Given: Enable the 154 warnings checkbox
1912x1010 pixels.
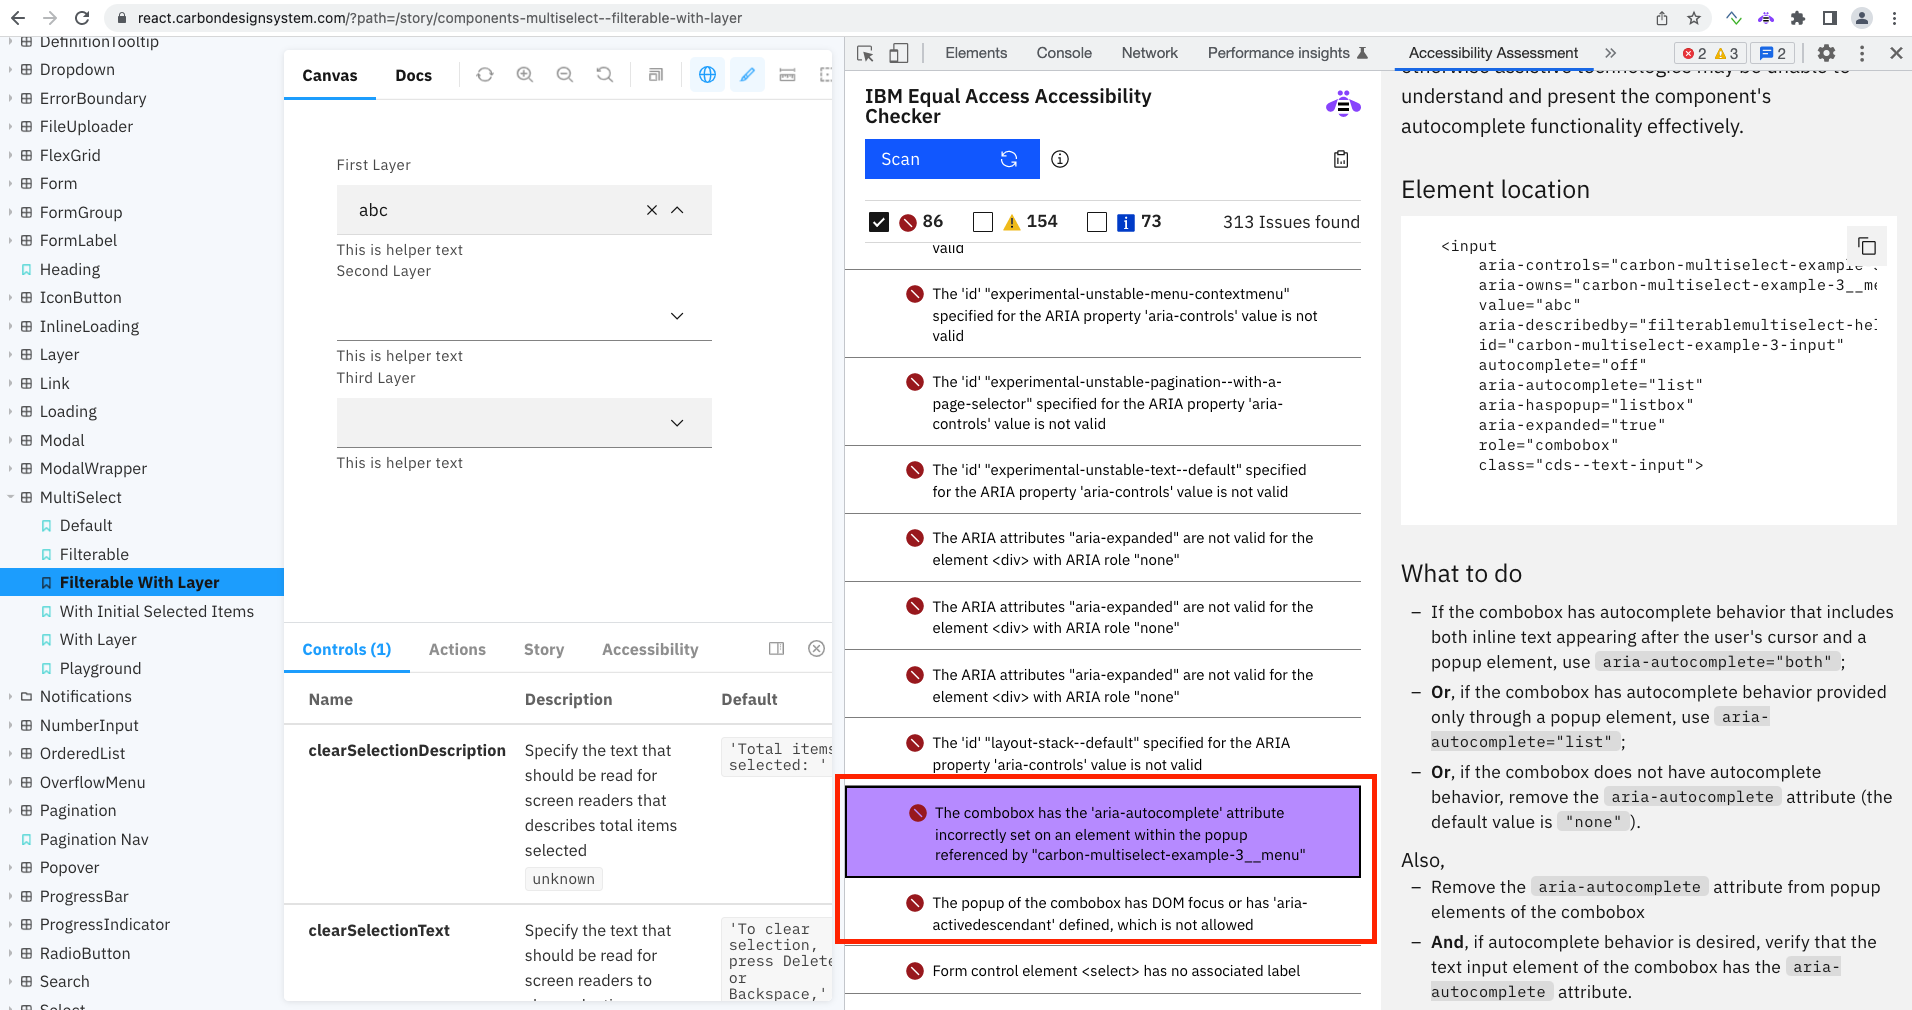Looking at the screenshot, I should pyautogui.click(x=983, y=222).
